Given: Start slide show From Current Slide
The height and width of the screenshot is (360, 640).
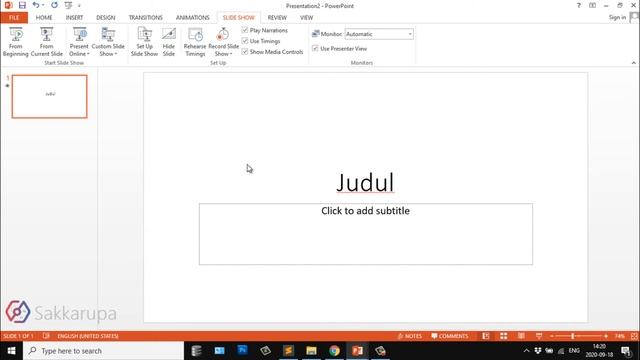Looking at the screenshot, I should (x=47, y=42).
